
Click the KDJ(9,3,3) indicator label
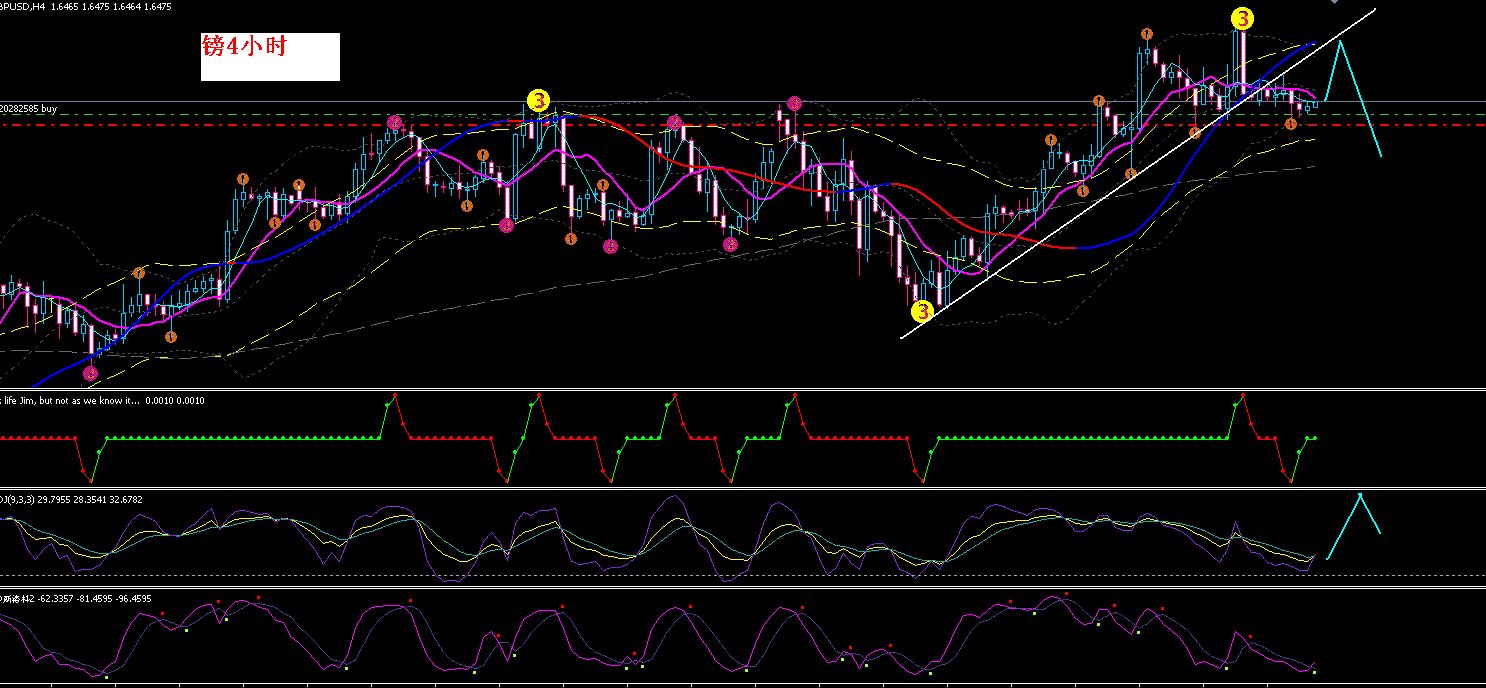pos(73,498)
